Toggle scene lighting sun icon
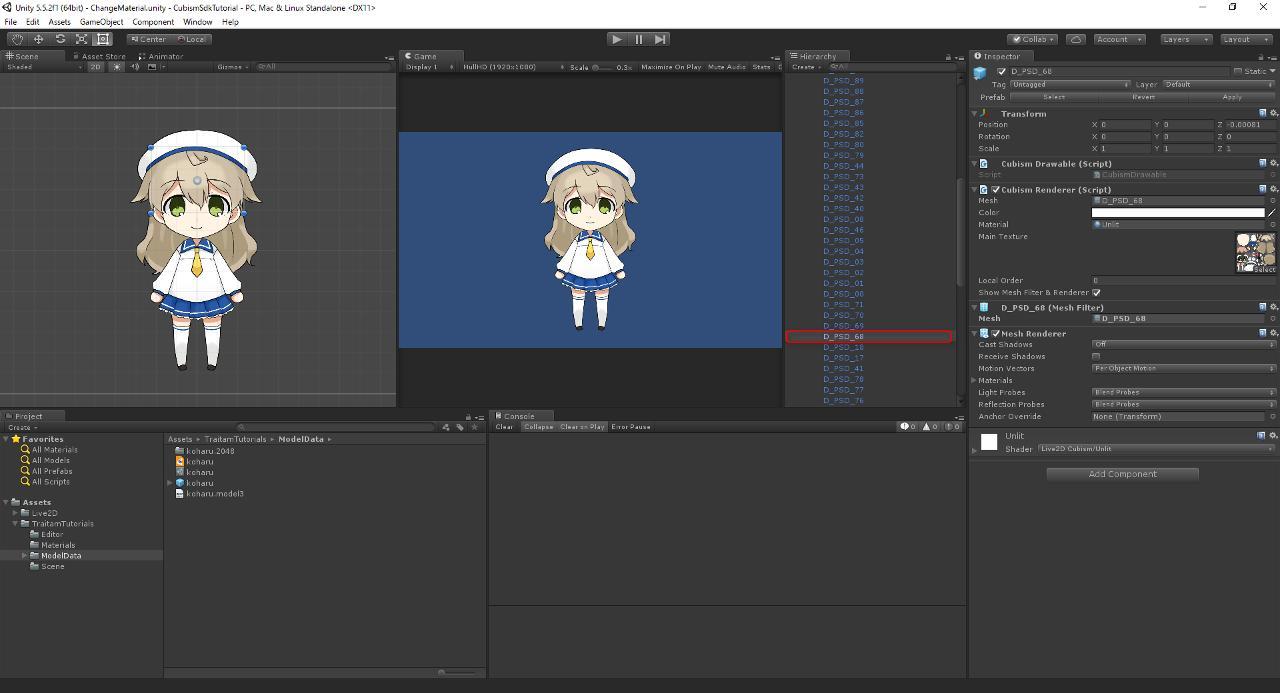The image size is (1280, 693). (x=117, y=67)
